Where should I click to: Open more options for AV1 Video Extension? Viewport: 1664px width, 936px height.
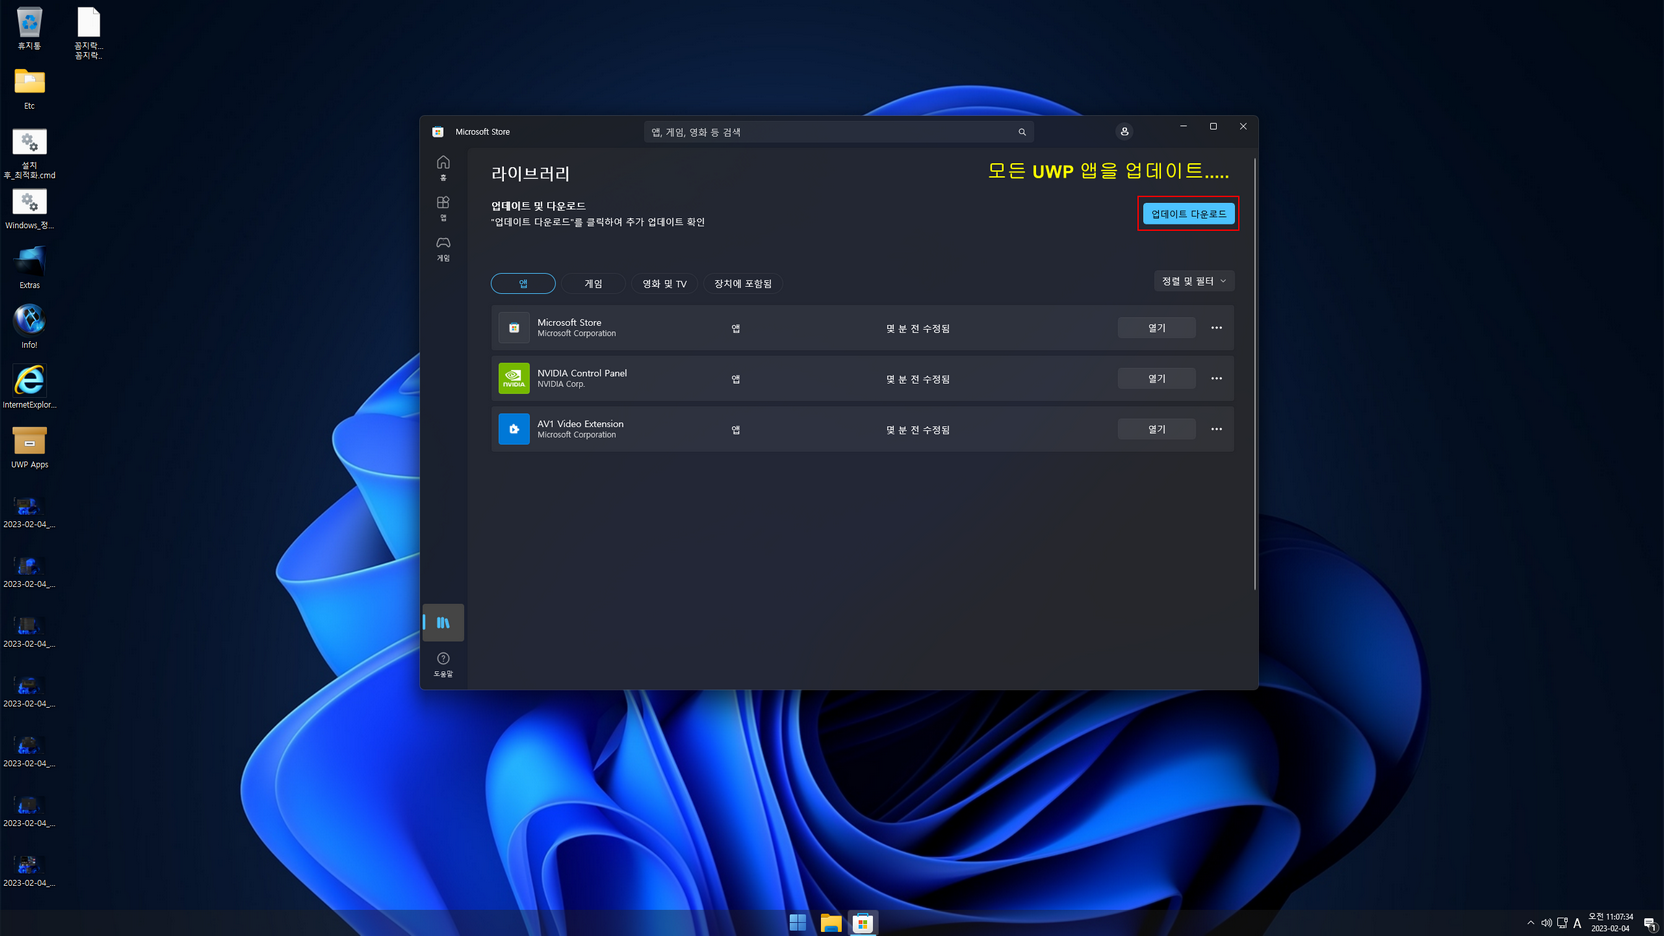pyautogui.click(x=1216, y=429)
